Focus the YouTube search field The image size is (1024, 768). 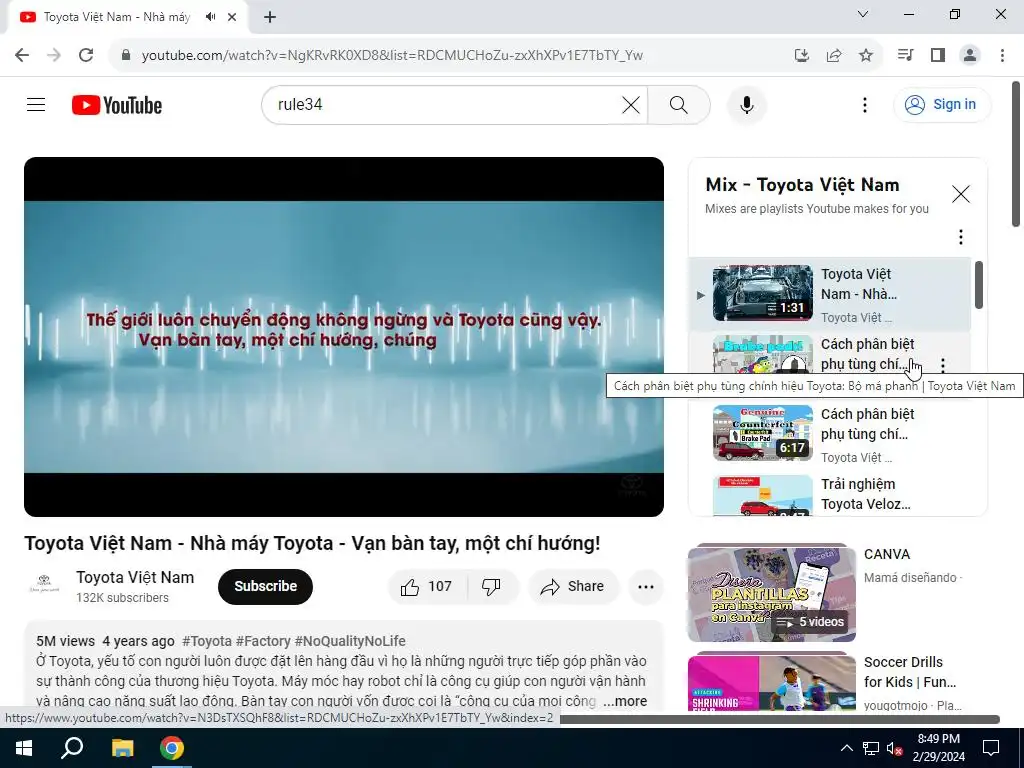coord(444,104)
